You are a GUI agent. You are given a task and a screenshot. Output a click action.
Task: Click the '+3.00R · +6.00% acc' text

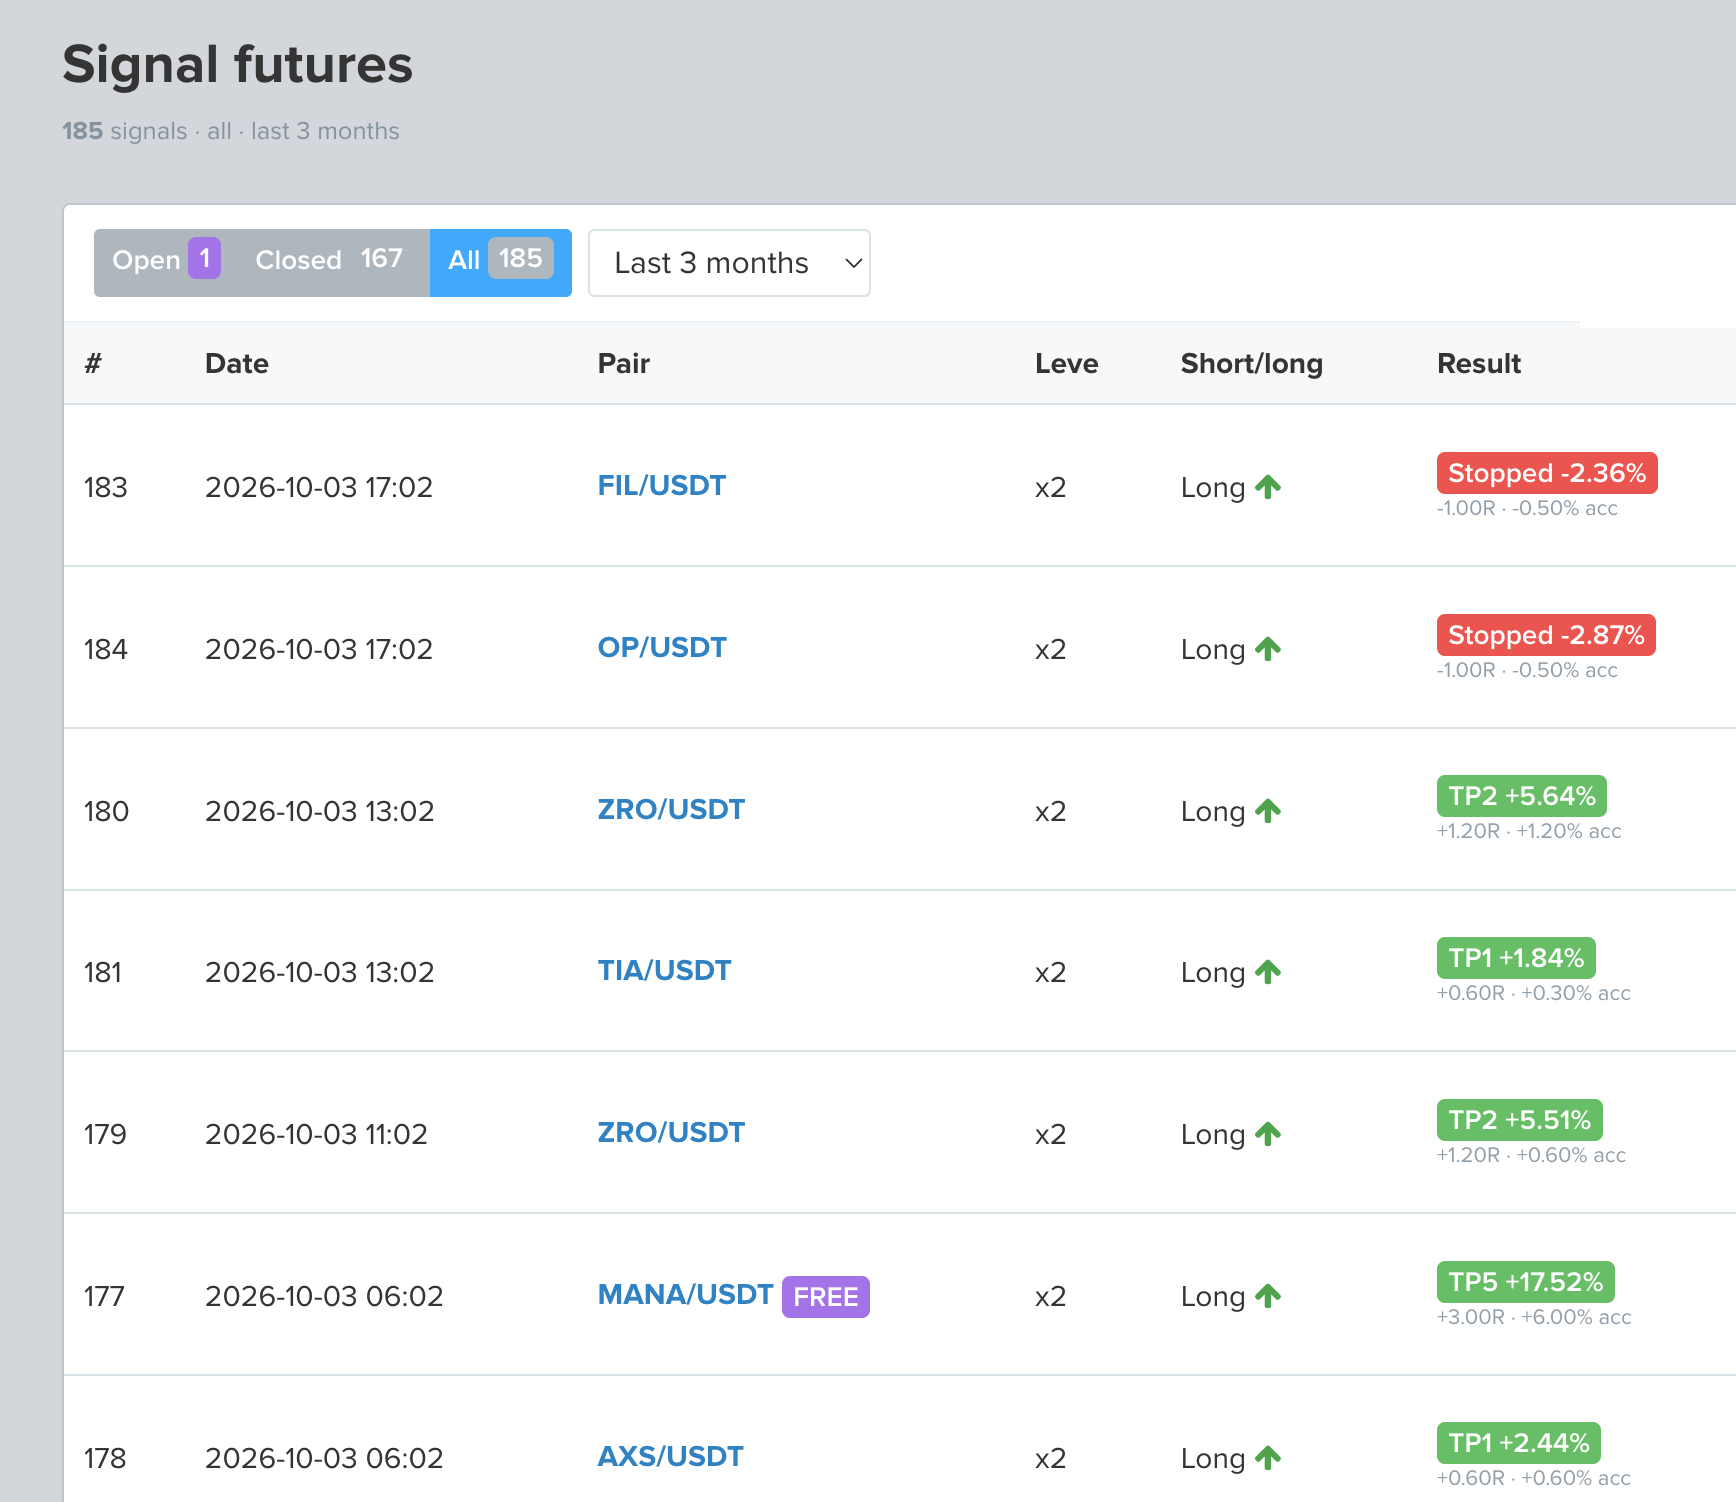click(x=1534, y=1317)
